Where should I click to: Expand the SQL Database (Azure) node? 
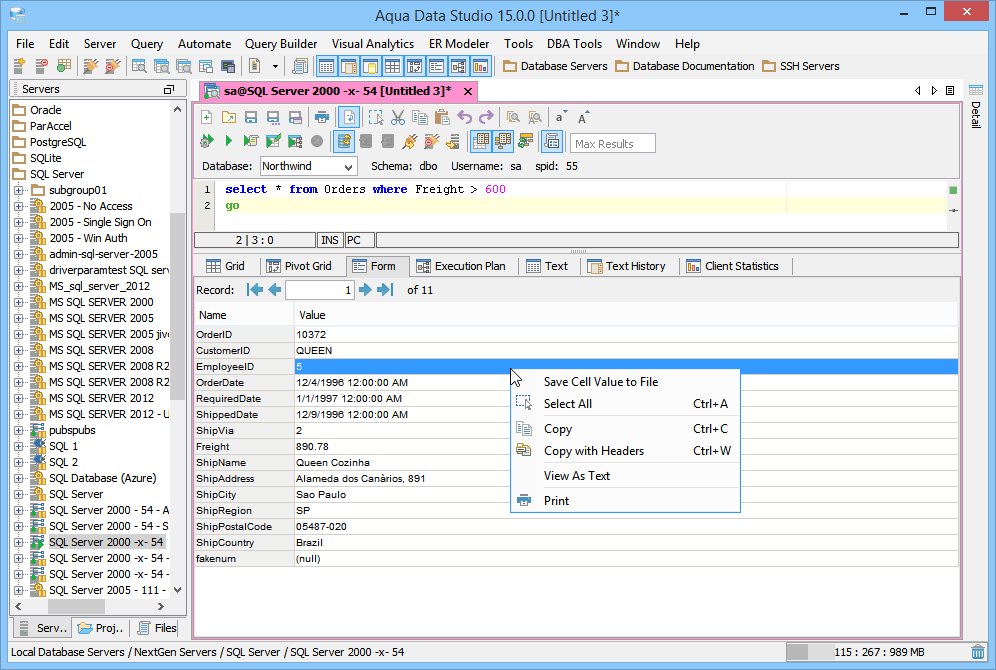point(18,478)
